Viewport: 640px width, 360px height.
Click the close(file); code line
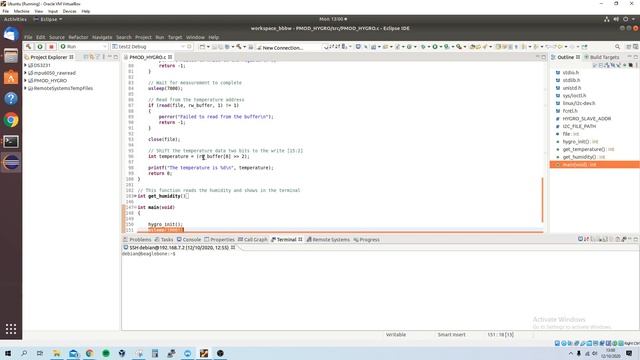164,139
